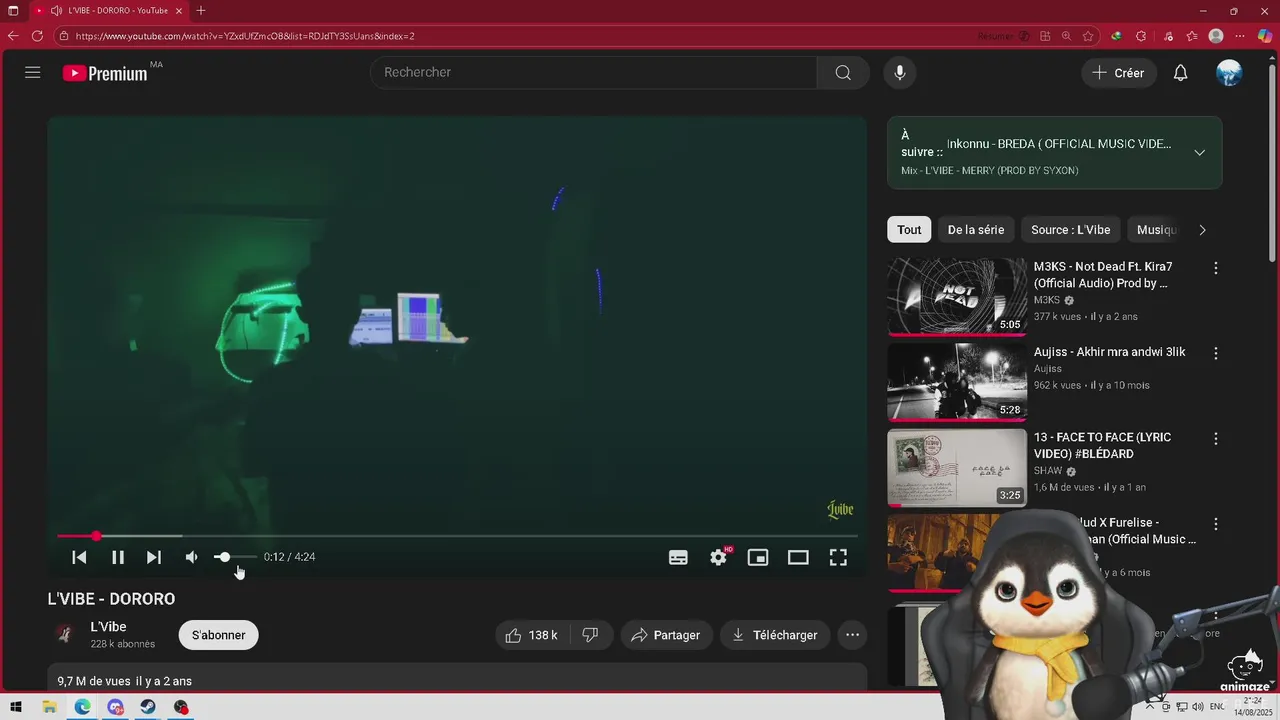Open 13 FACE TO FACE thumbnail
Viewport: 1280px width, 720px height.
[x=957, y=467]
